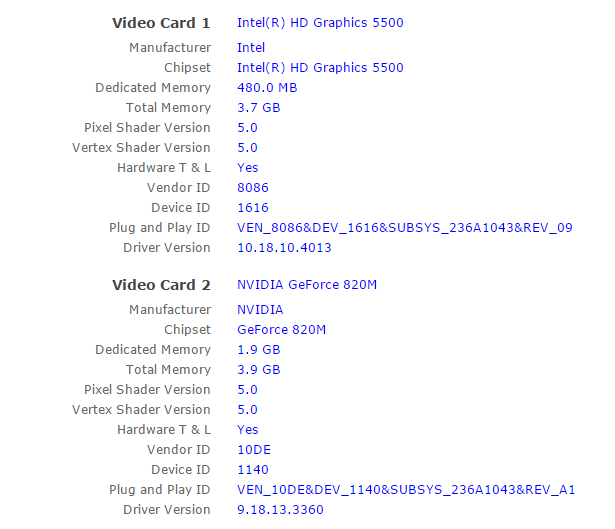
Task: Click Vendor ID value 10DE
Action: 254,449
